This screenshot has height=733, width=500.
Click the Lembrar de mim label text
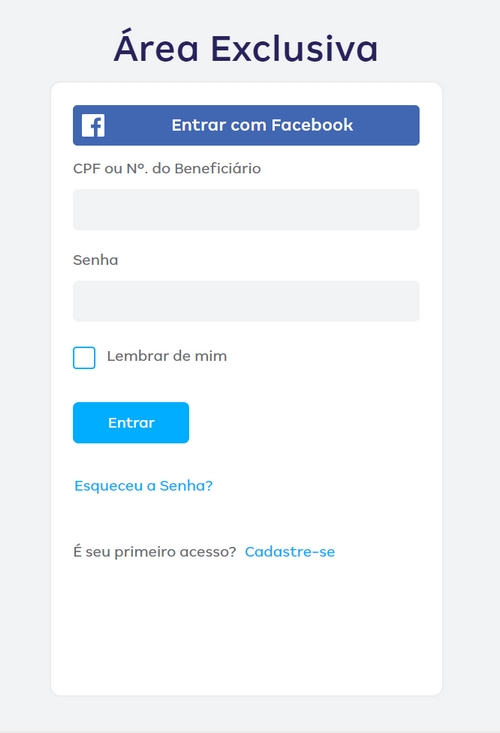tap(167, 356)
